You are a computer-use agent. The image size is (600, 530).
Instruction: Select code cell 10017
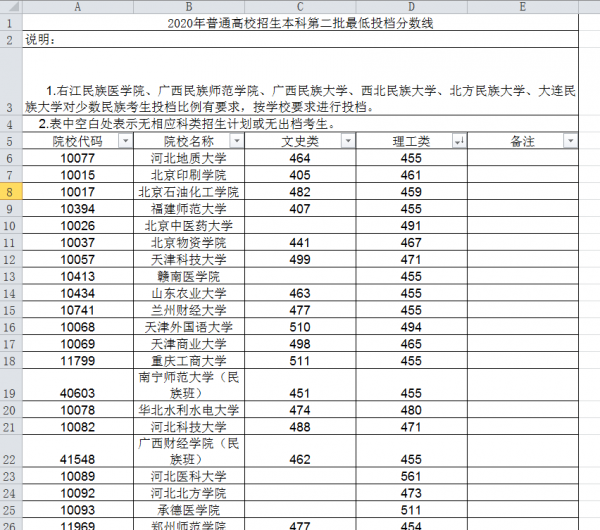[78, 192]
